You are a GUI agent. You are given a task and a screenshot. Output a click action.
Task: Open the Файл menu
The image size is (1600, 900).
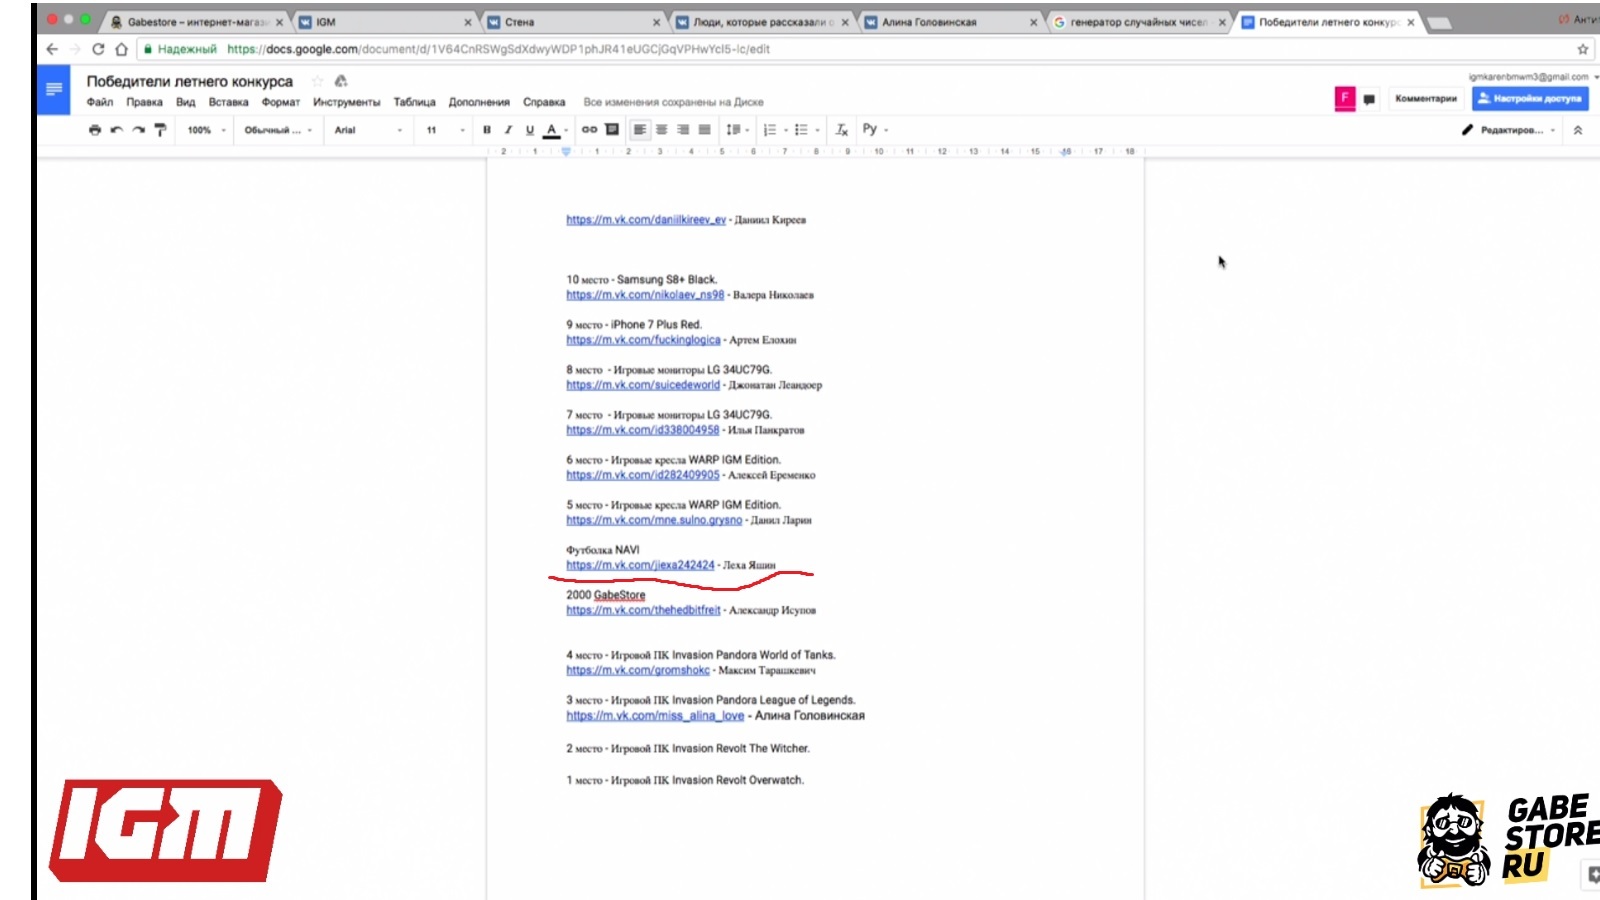point(100,102)
